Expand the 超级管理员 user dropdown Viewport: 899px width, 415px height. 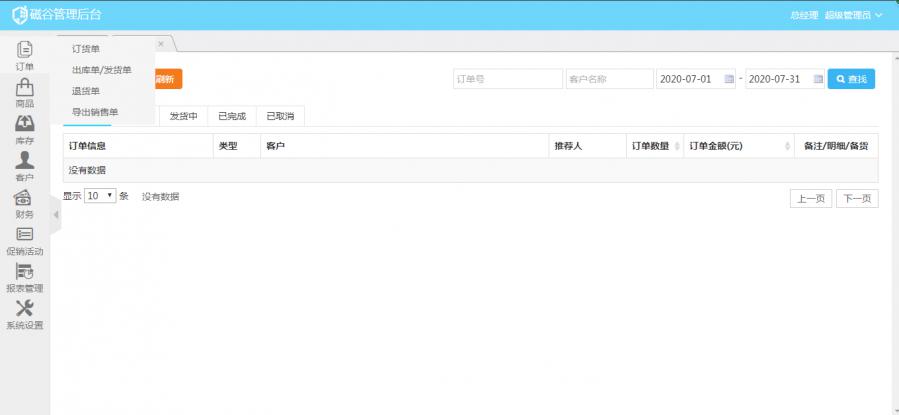853,15
